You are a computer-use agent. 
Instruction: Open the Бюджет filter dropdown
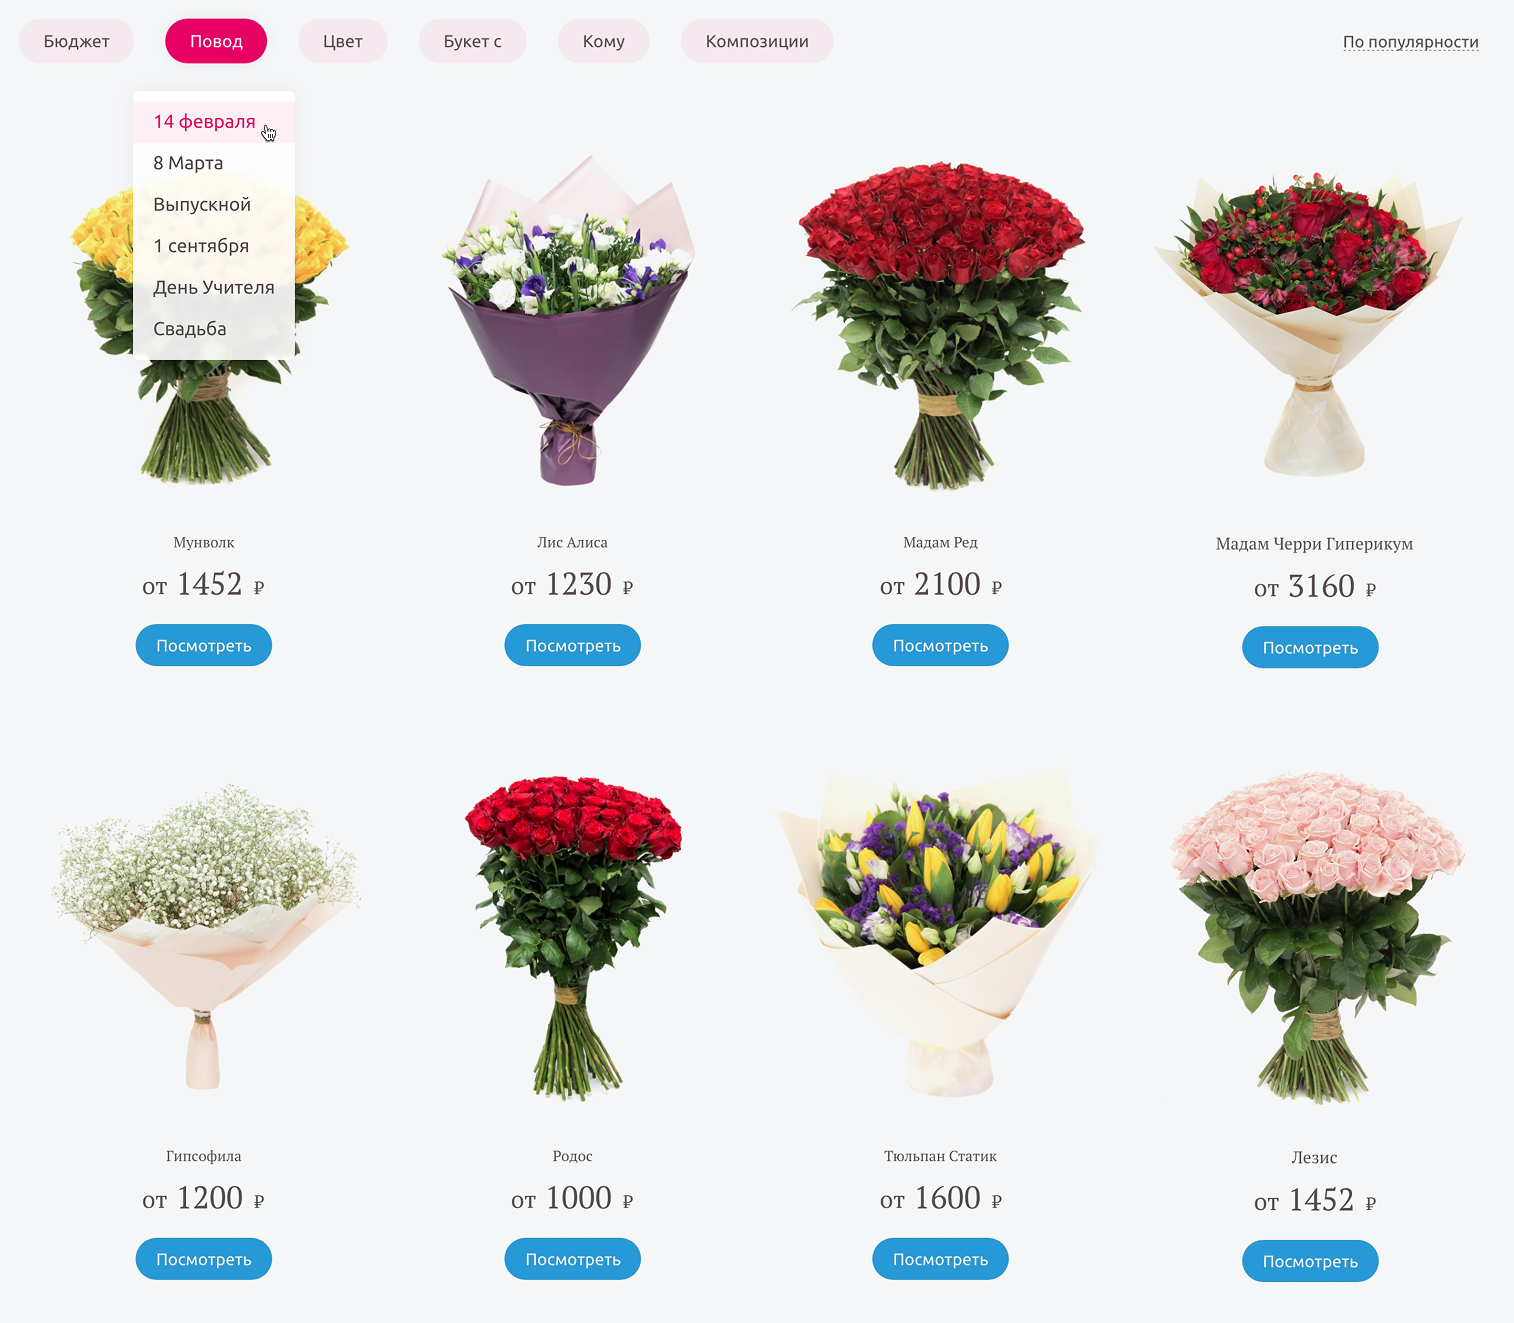tap(76, 41)
